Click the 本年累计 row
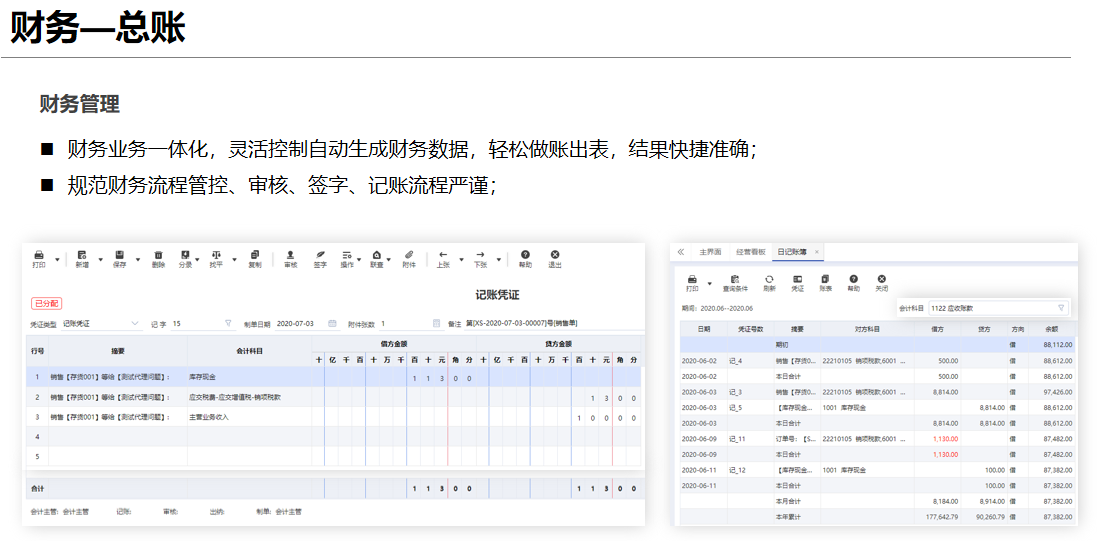The width and height of the screenshot is (1097, 541). click(x=878, y=517)
